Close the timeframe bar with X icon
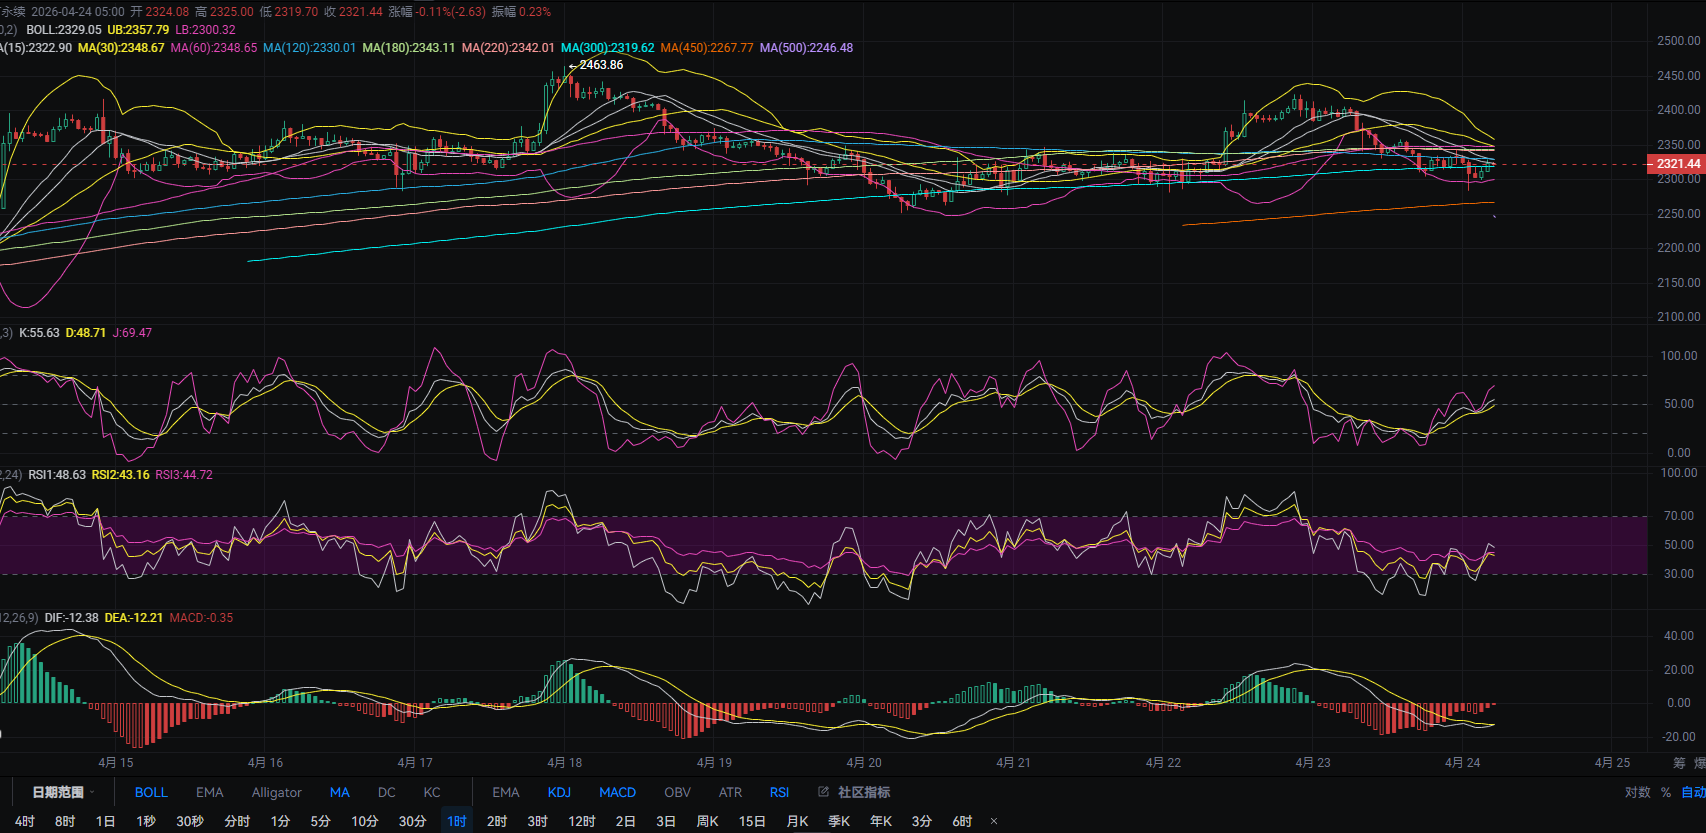The width and height of the screenshot is (1706, 833). (x=993, y=821)
